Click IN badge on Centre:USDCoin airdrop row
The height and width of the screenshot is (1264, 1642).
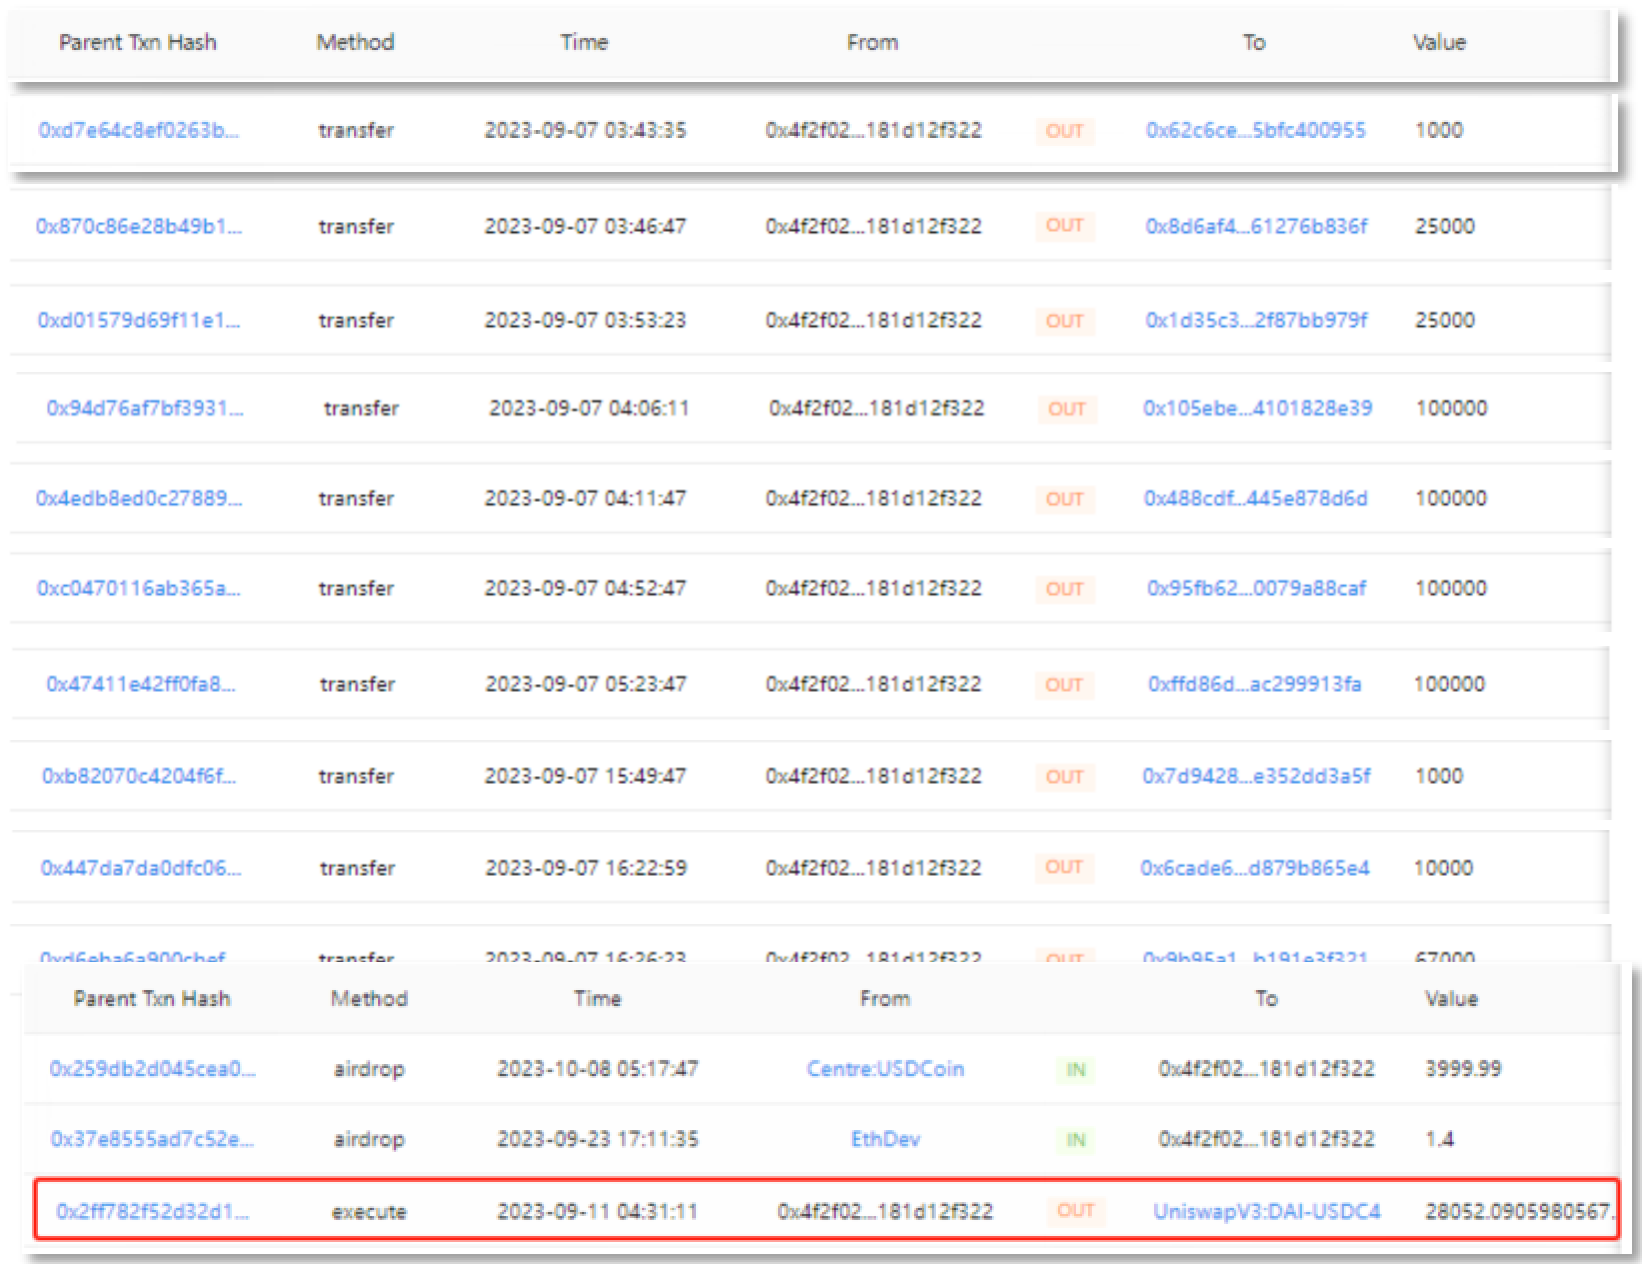(x=1075, y=1070)
